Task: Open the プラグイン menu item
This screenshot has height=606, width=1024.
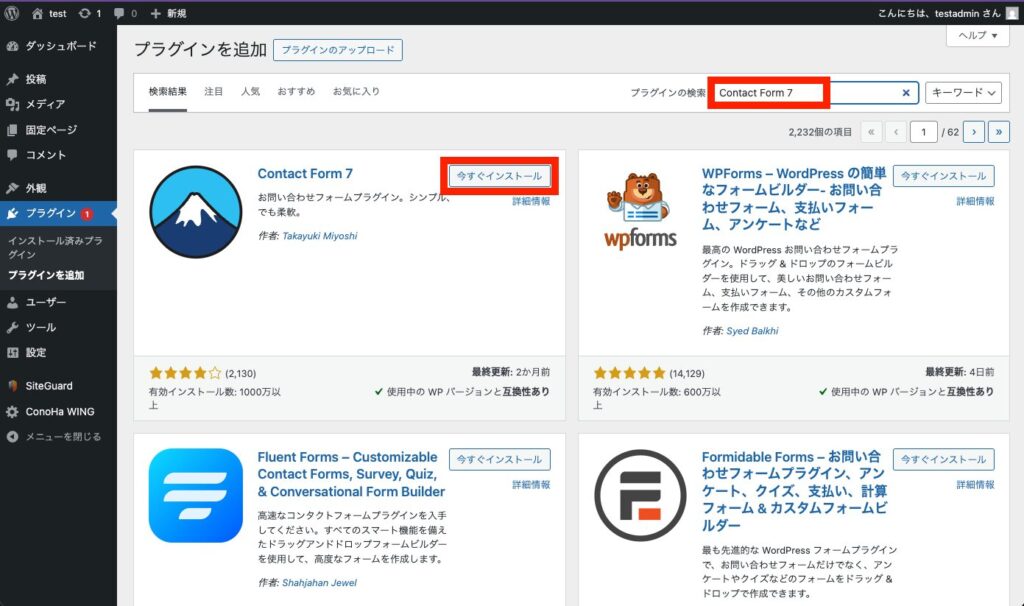Action: (x=58, y=214)
